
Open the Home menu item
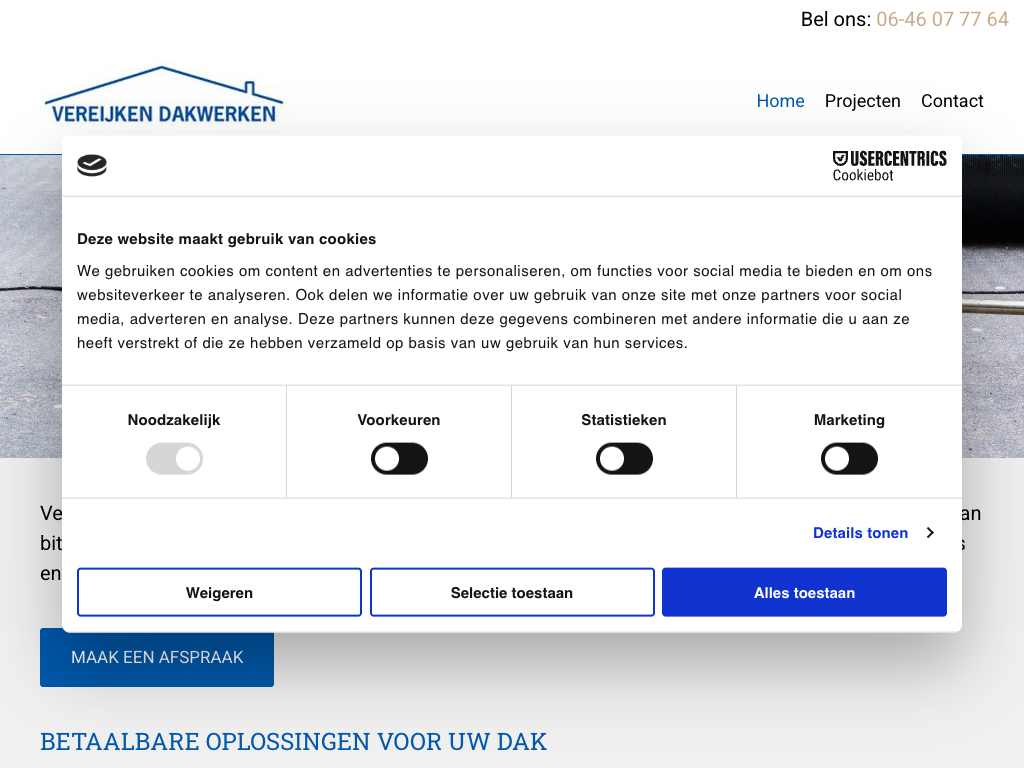tap(780, 101)
